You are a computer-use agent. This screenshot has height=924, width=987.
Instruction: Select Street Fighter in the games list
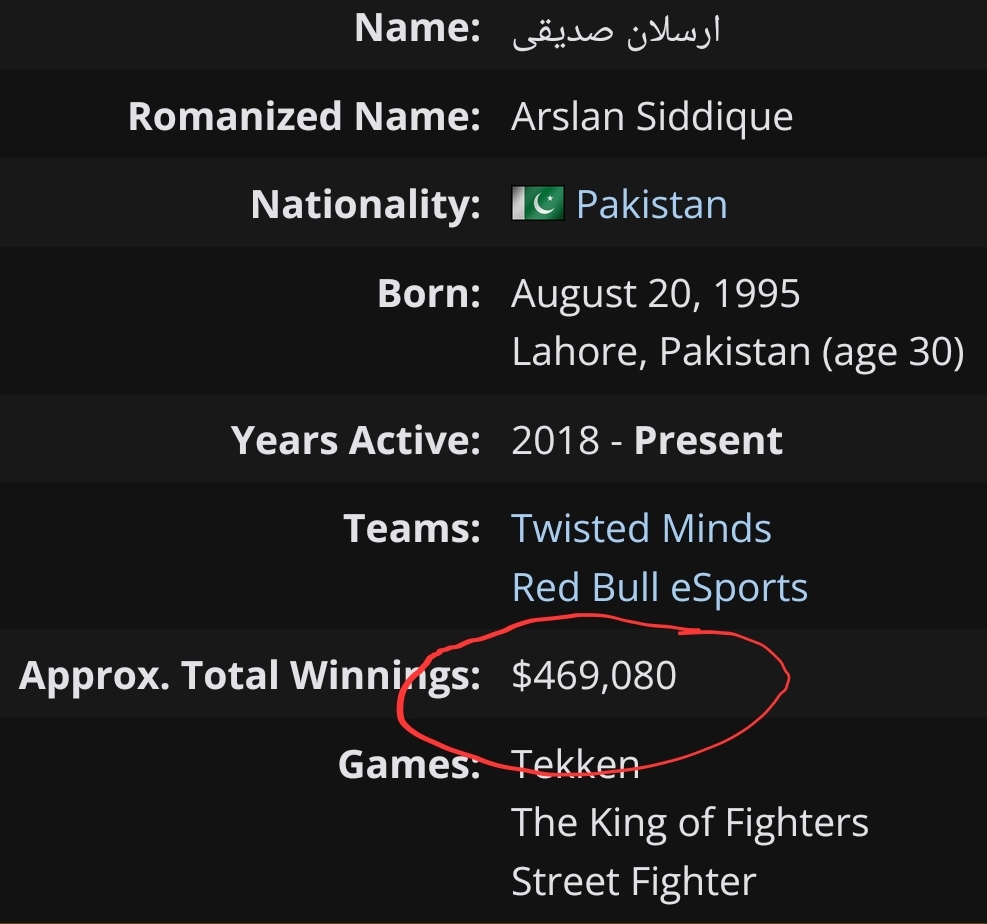point(633,881)
